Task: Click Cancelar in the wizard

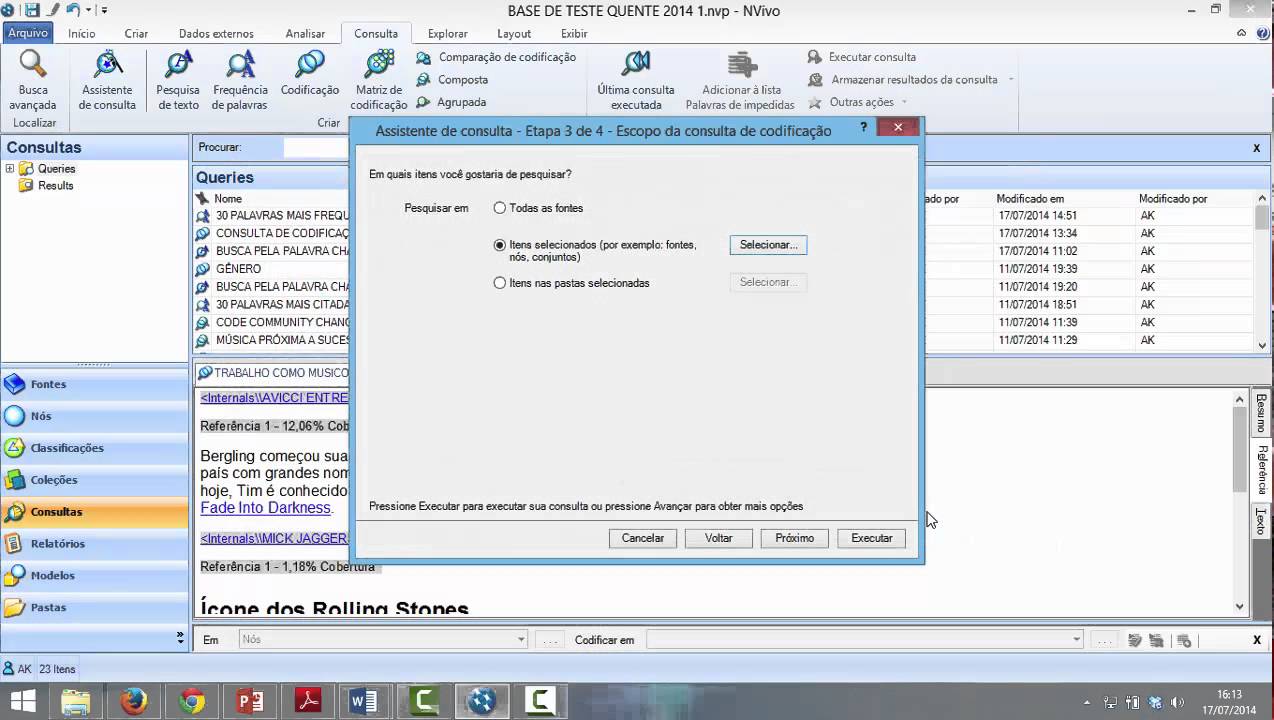Action: pos(643,538)
